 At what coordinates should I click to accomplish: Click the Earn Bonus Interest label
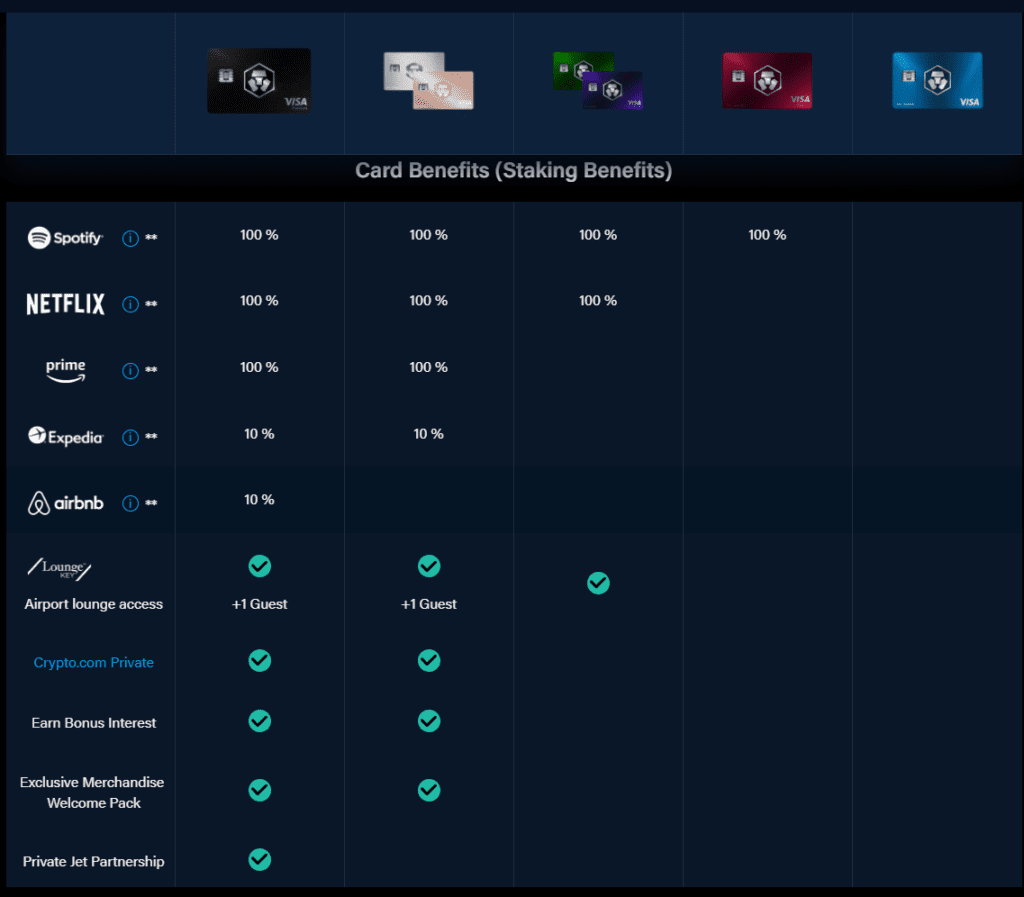(x=93, y=723)
